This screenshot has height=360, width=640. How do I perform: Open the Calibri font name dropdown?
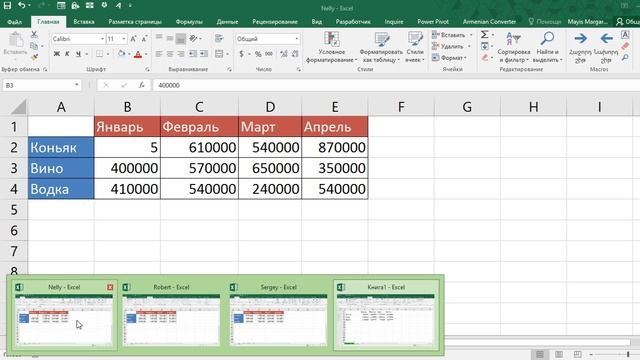(102, 39)
